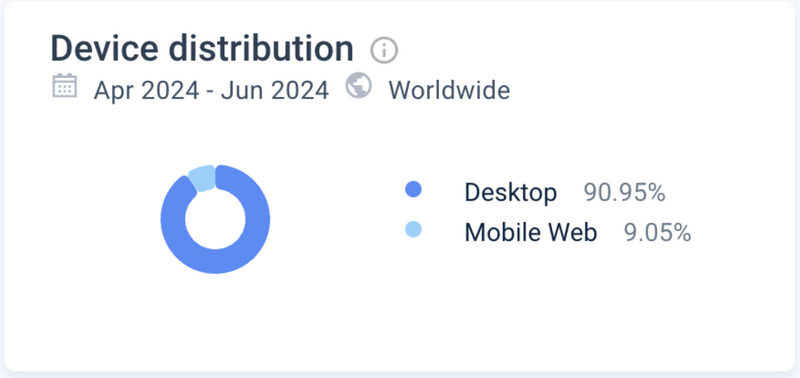Click the center hole of the donut chart

(215, 219)
